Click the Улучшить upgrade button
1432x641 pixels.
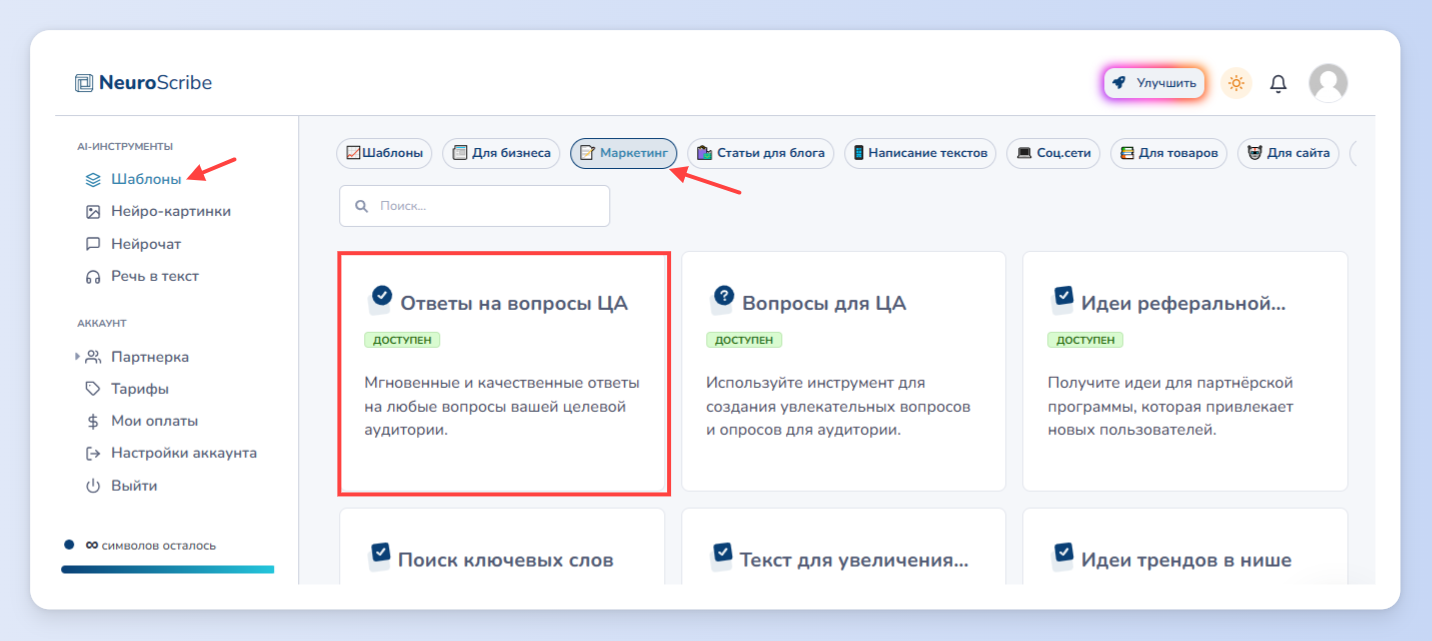[x=1154, y=83]
